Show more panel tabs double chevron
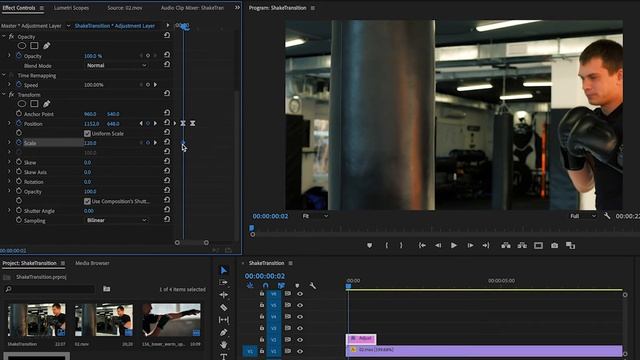This screenshot has height=360, width=640. click(x=237, y=7)
